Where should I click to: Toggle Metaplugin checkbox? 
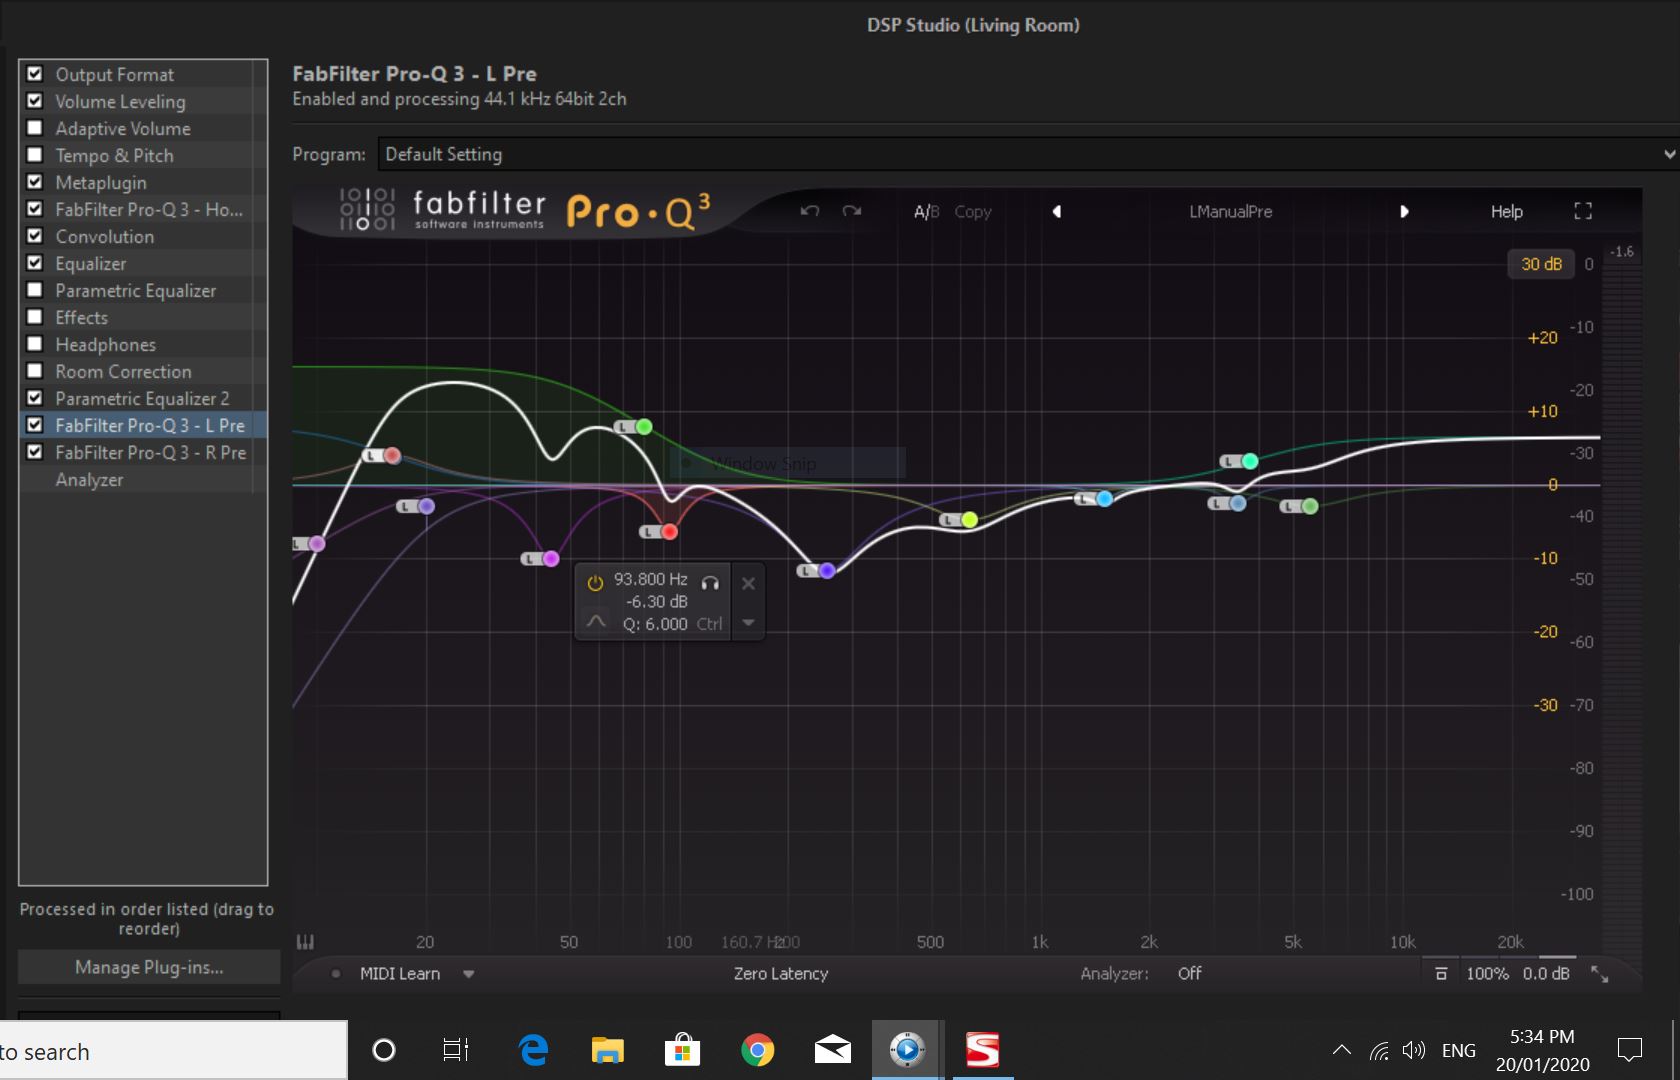(35, 181)
